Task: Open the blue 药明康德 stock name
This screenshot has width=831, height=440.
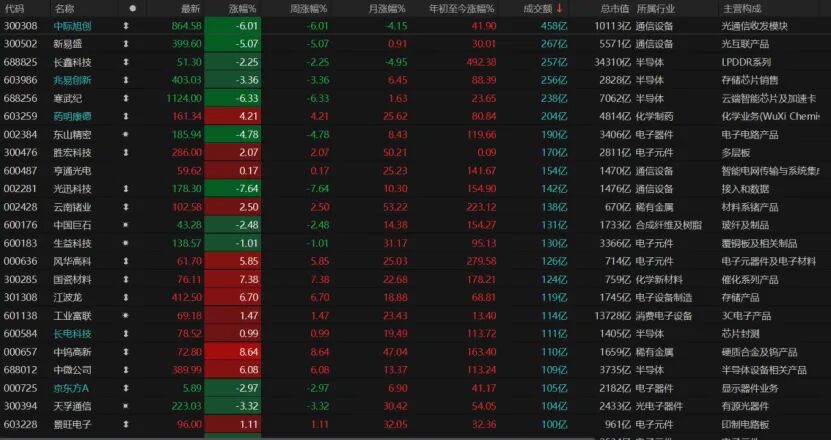Action: click(72, 117)
